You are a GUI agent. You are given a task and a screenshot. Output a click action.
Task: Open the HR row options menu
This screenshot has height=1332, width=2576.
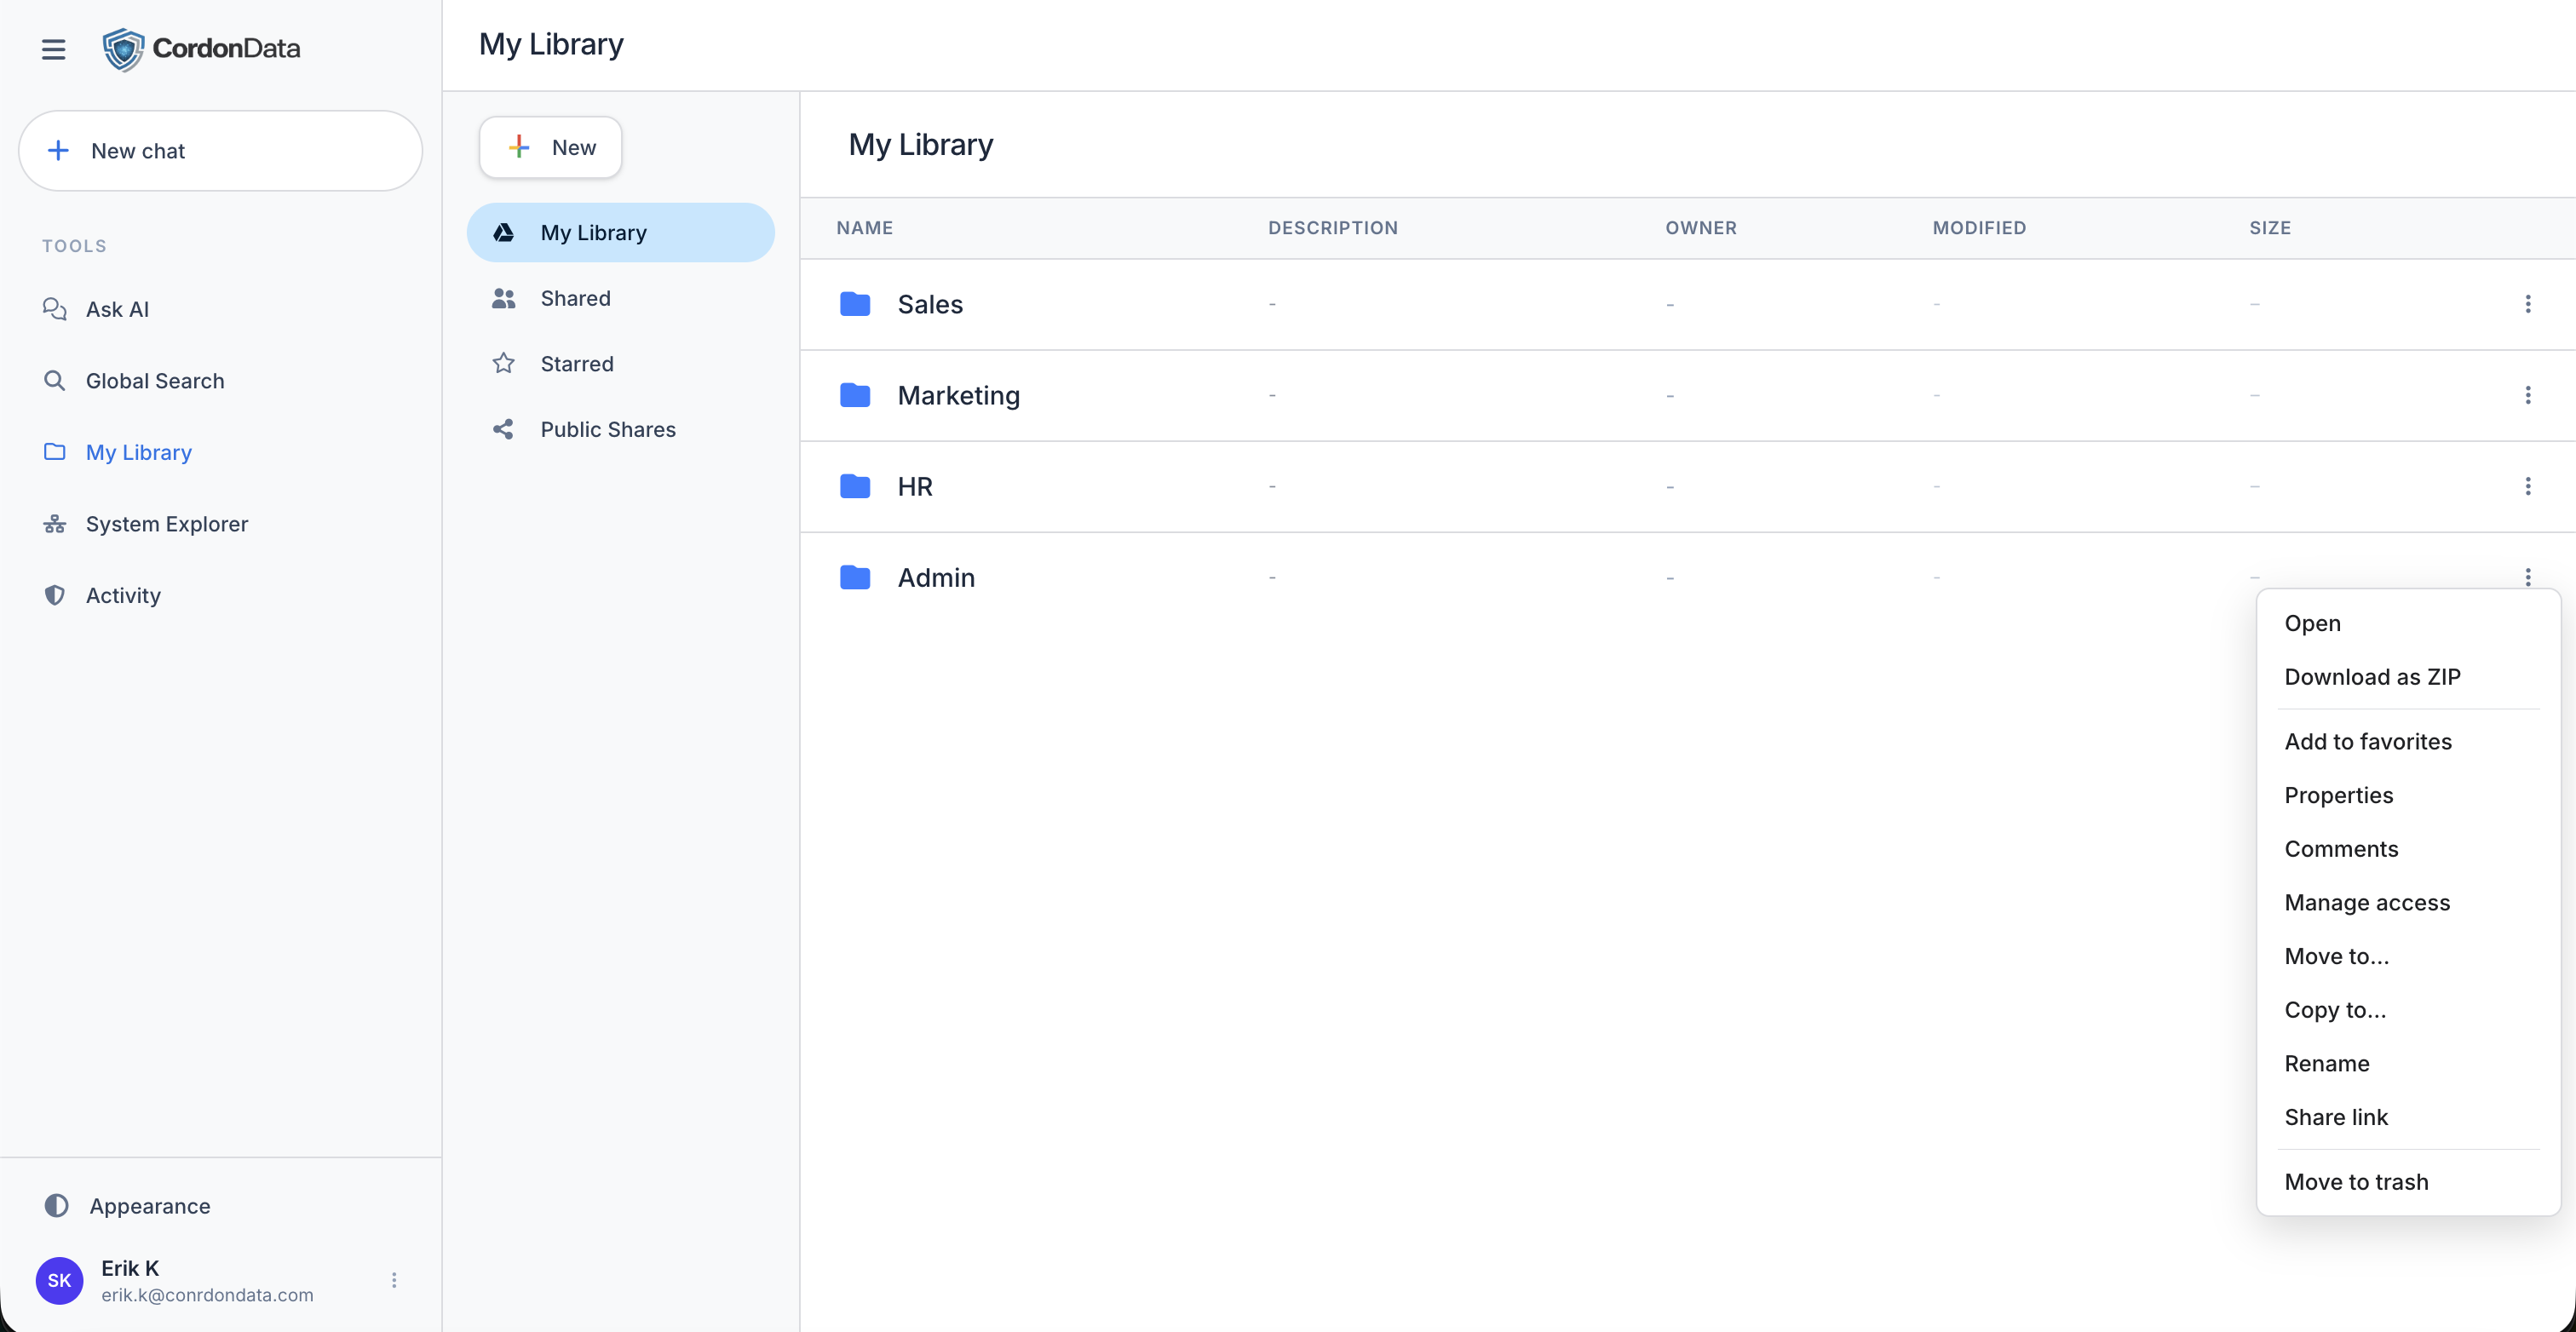click(x=2527, y=486)
